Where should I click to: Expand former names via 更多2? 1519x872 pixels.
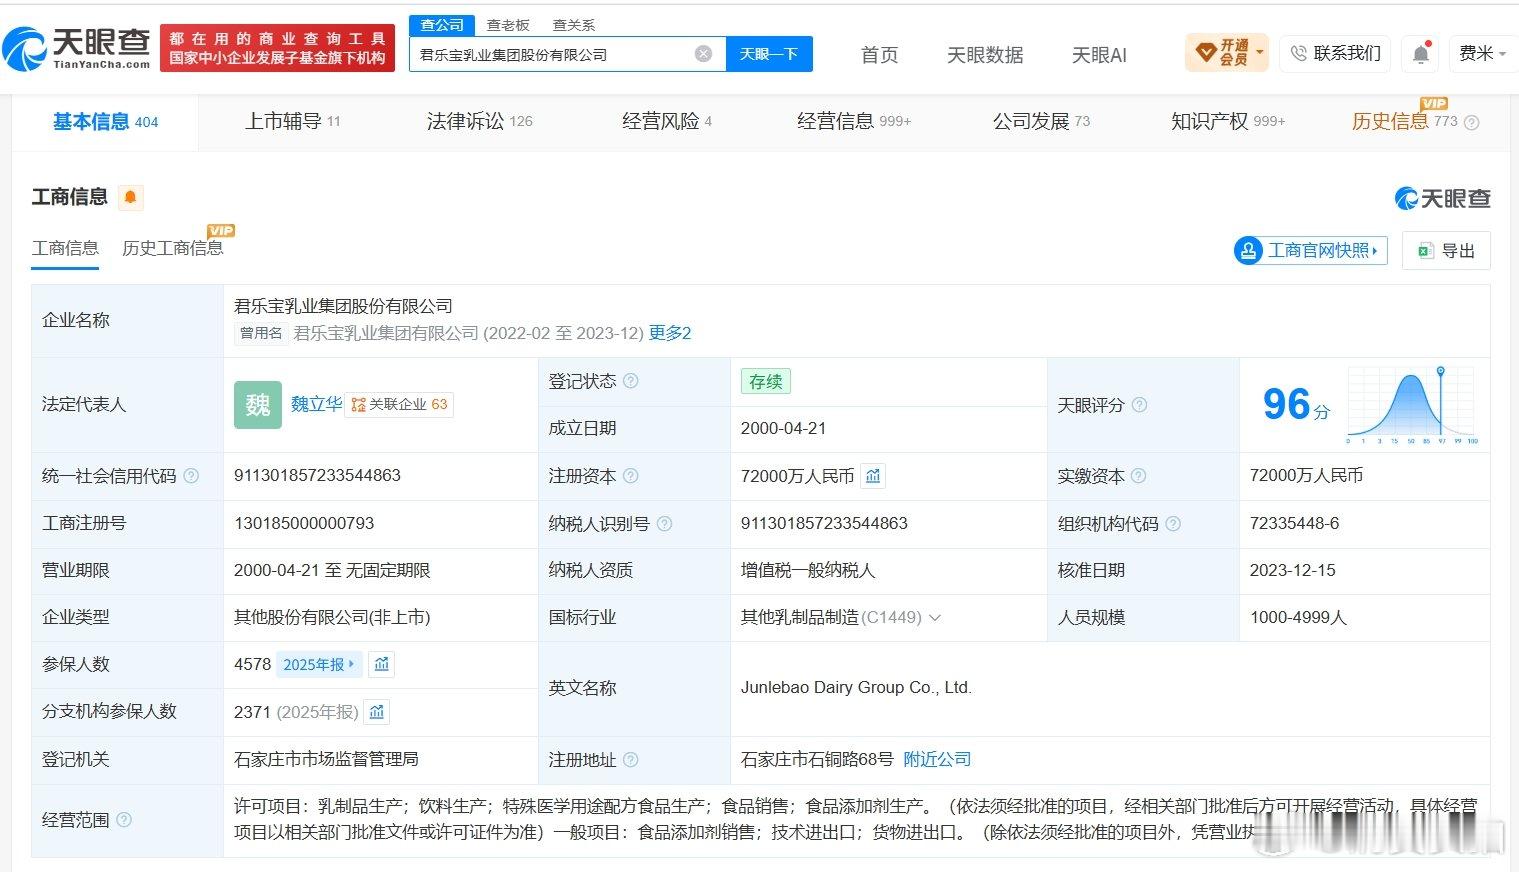coord(670,333)
